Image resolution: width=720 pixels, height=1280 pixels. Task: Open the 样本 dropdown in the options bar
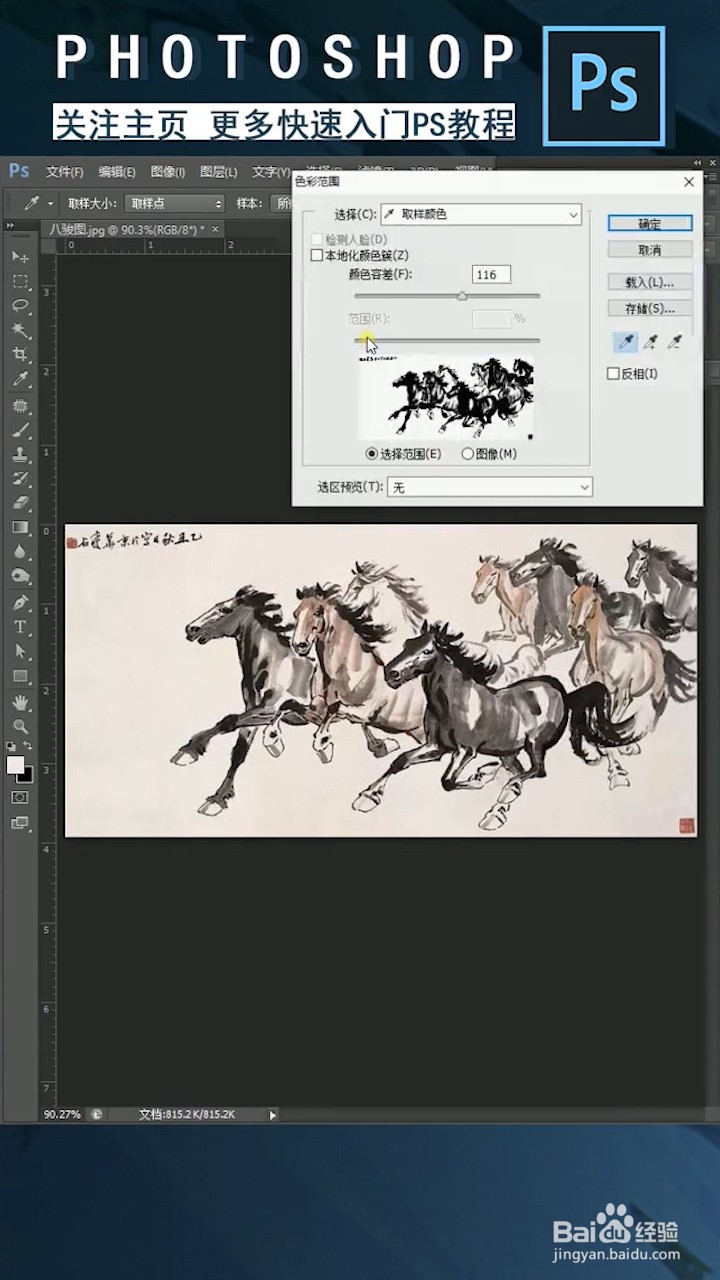[x=280, y=203]
